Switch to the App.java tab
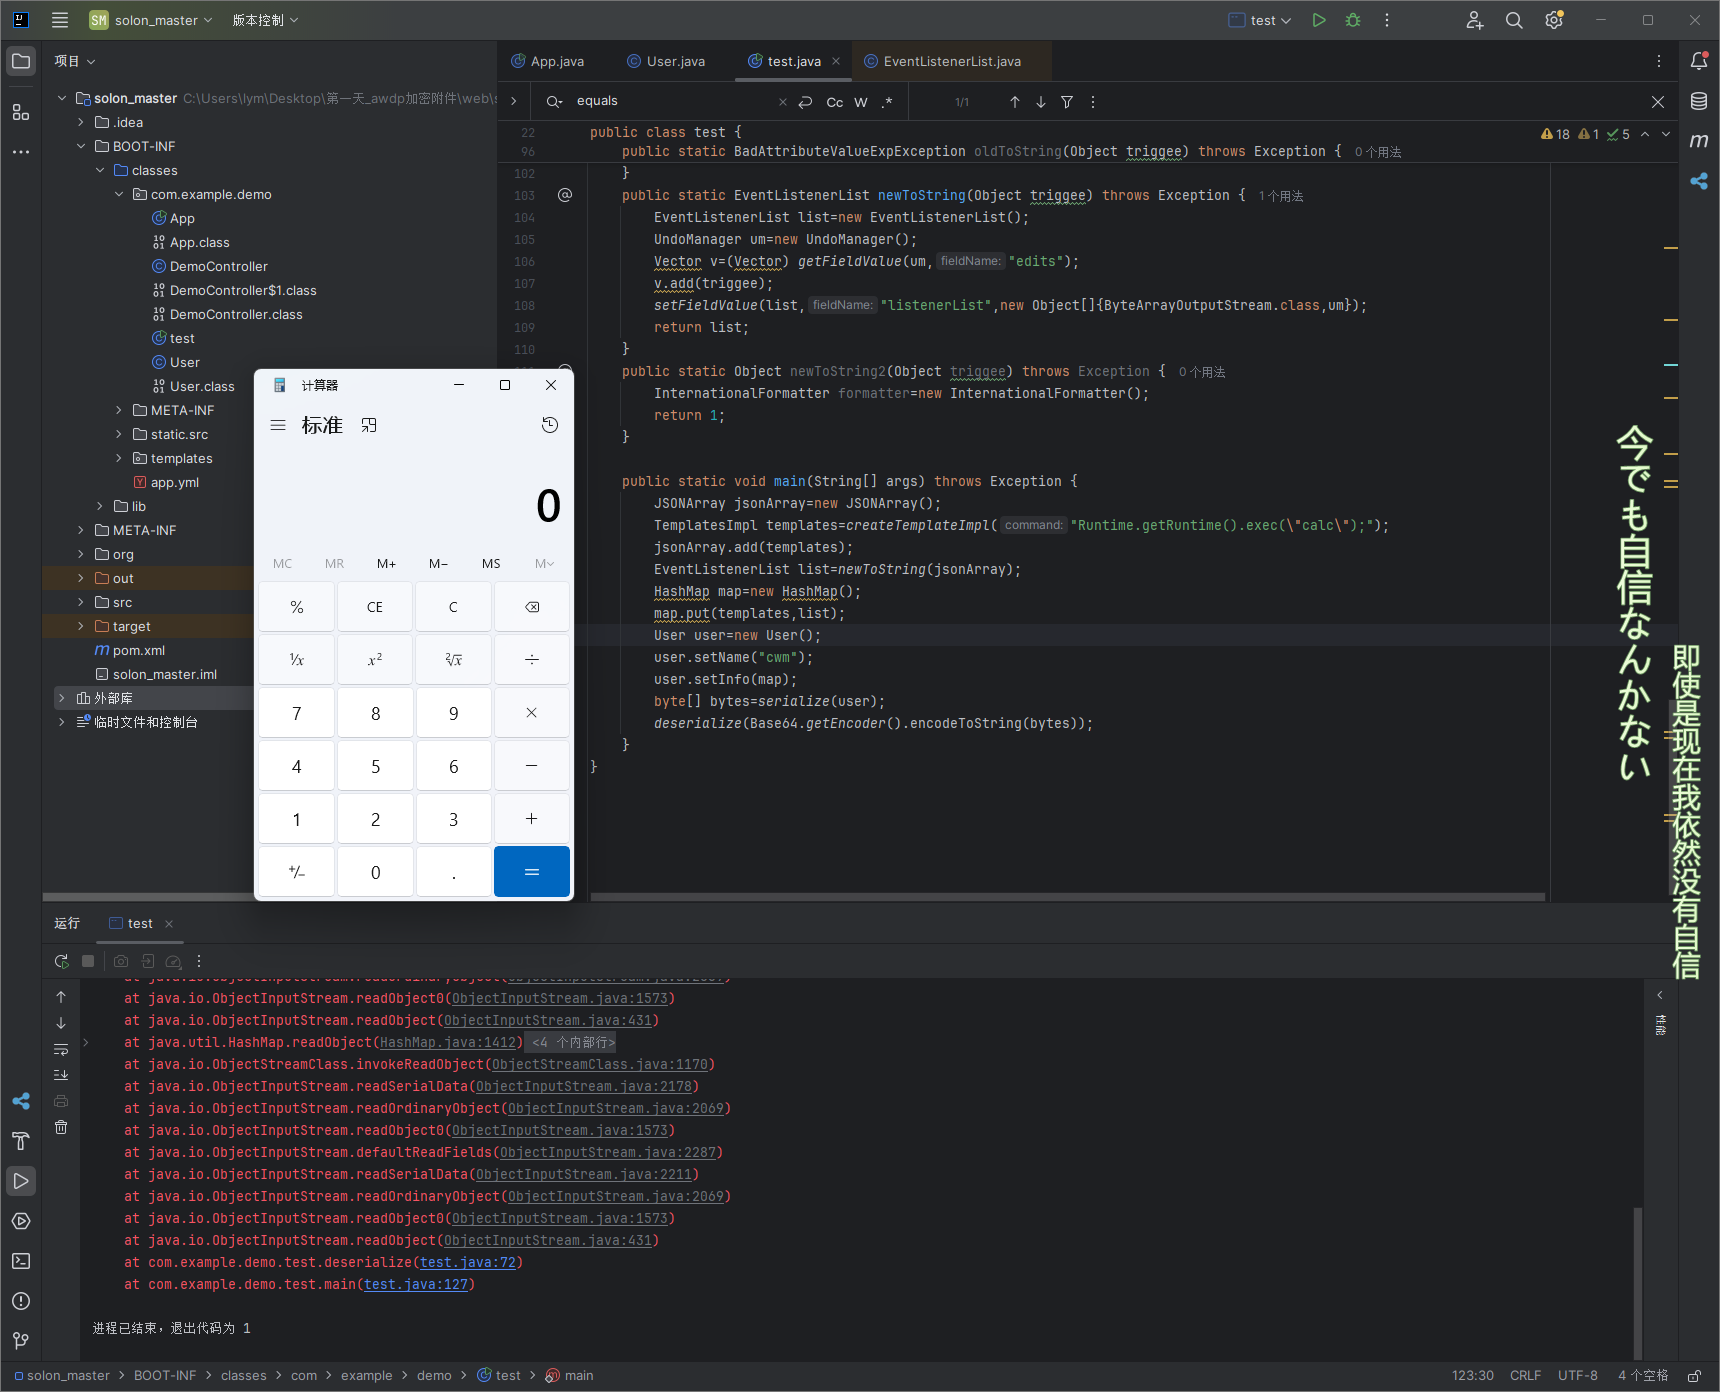Image resolution: width=1720 pixels, height=1392 pixels. pos(548,61)
